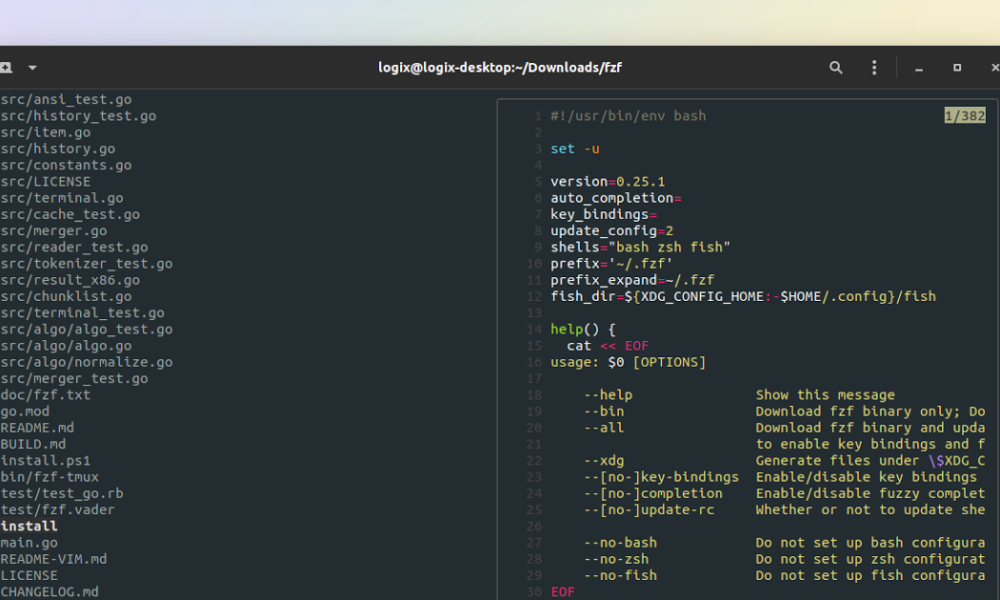Select doc/fzf.txt entry

coord(46,395)
